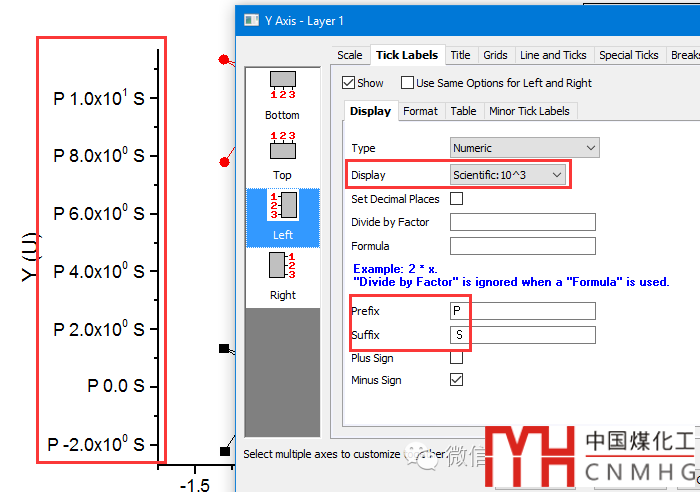The width and height of the screenshot is (700, 492).
Task: Click the tick label P 8.0x10^0 S
Action: (x=99, y=155)
